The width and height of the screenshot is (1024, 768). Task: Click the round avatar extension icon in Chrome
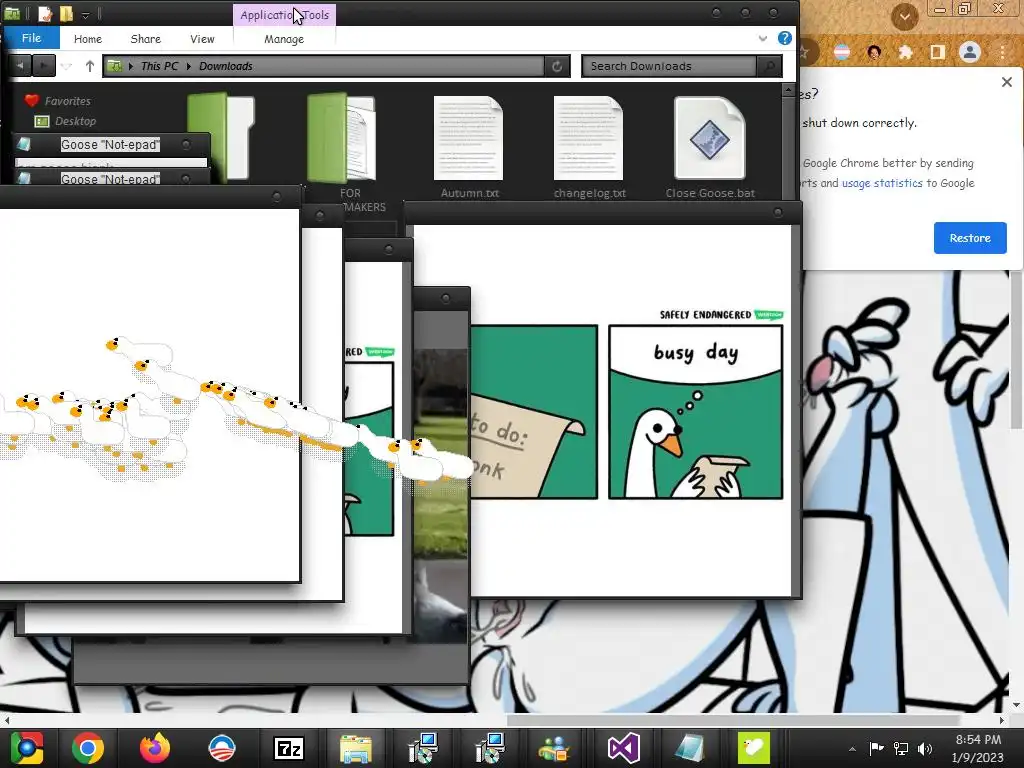coord(874,52)
